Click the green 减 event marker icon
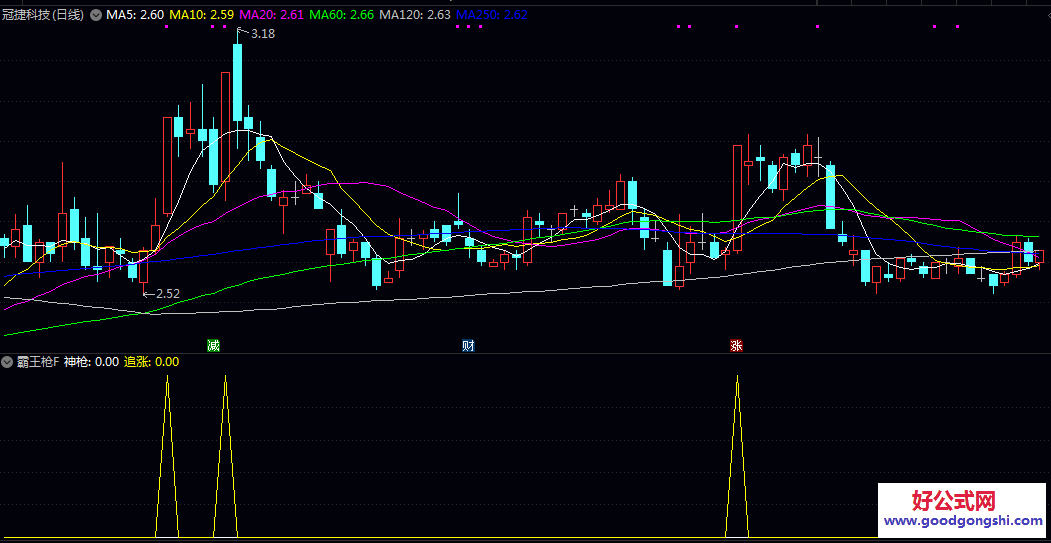1051x543 pixels. 213,346
